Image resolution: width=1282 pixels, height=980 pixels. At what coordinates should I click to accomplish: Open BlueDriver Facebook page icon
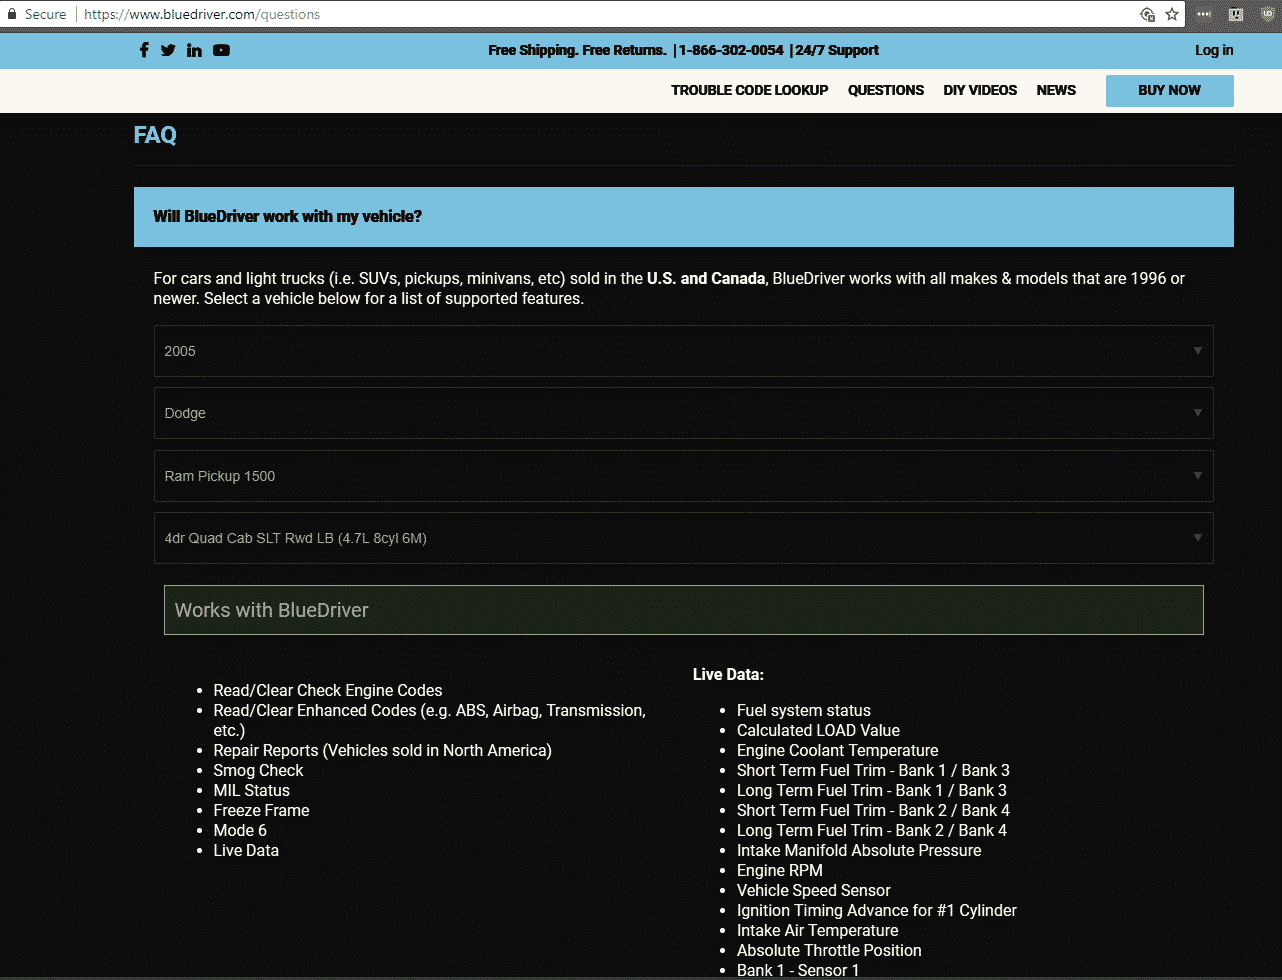tap(144, 50)
